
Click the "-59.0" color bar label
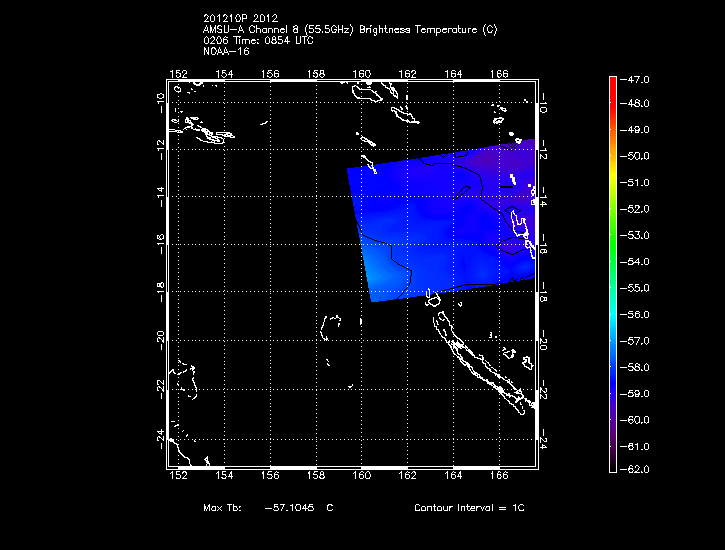tap(634, 394)
